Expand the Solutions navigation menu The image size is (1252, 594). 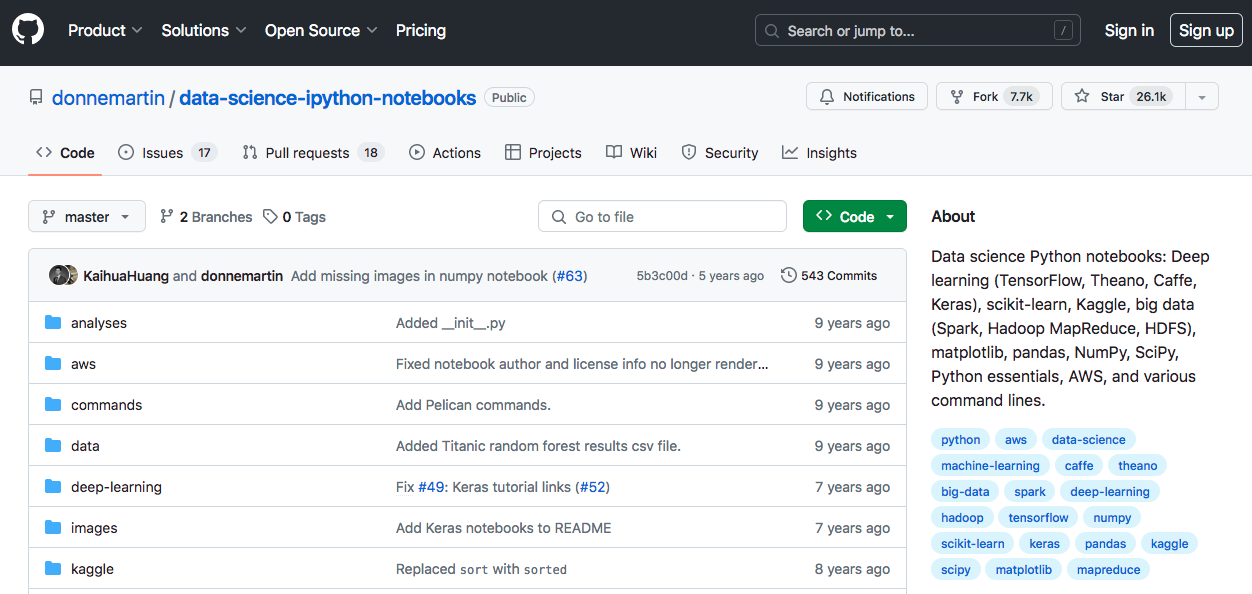pyautogui.click(x=203, y=30)
